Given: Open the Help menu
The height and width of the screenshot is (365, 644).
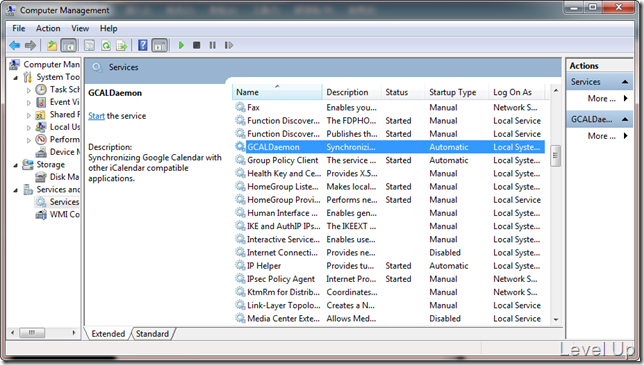Looking at the screenshot, I should pos(108,28).
